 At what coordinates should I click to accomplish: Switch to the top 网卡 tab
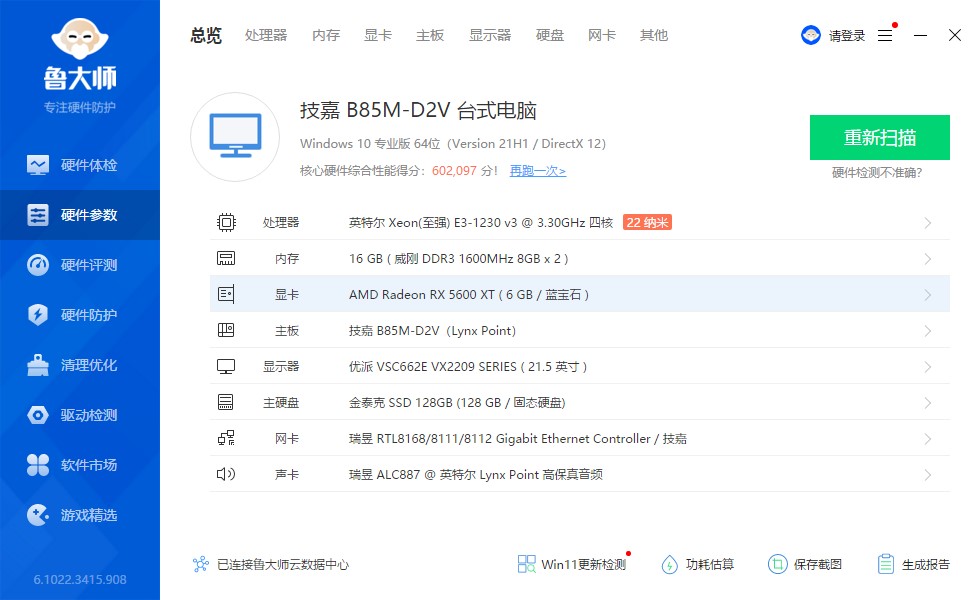(x=602, y=36)
